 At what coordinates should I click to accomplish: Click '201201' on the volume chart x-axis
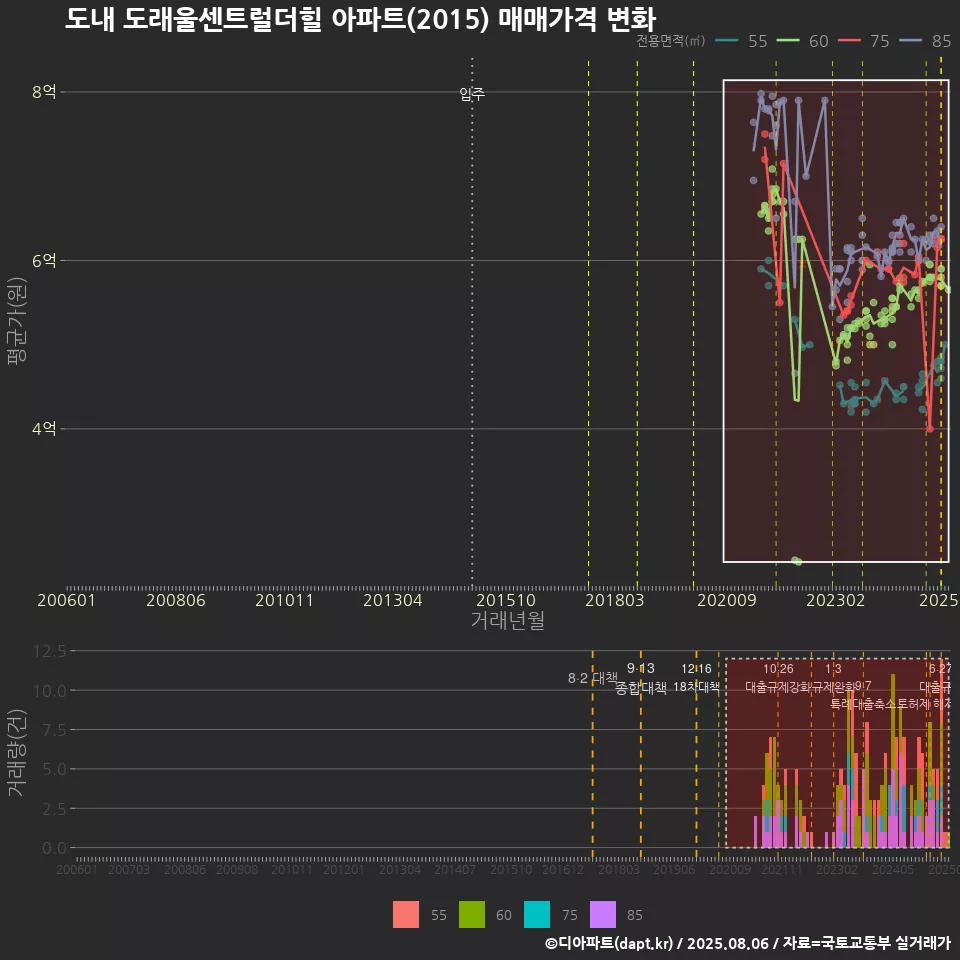(343, 869)
